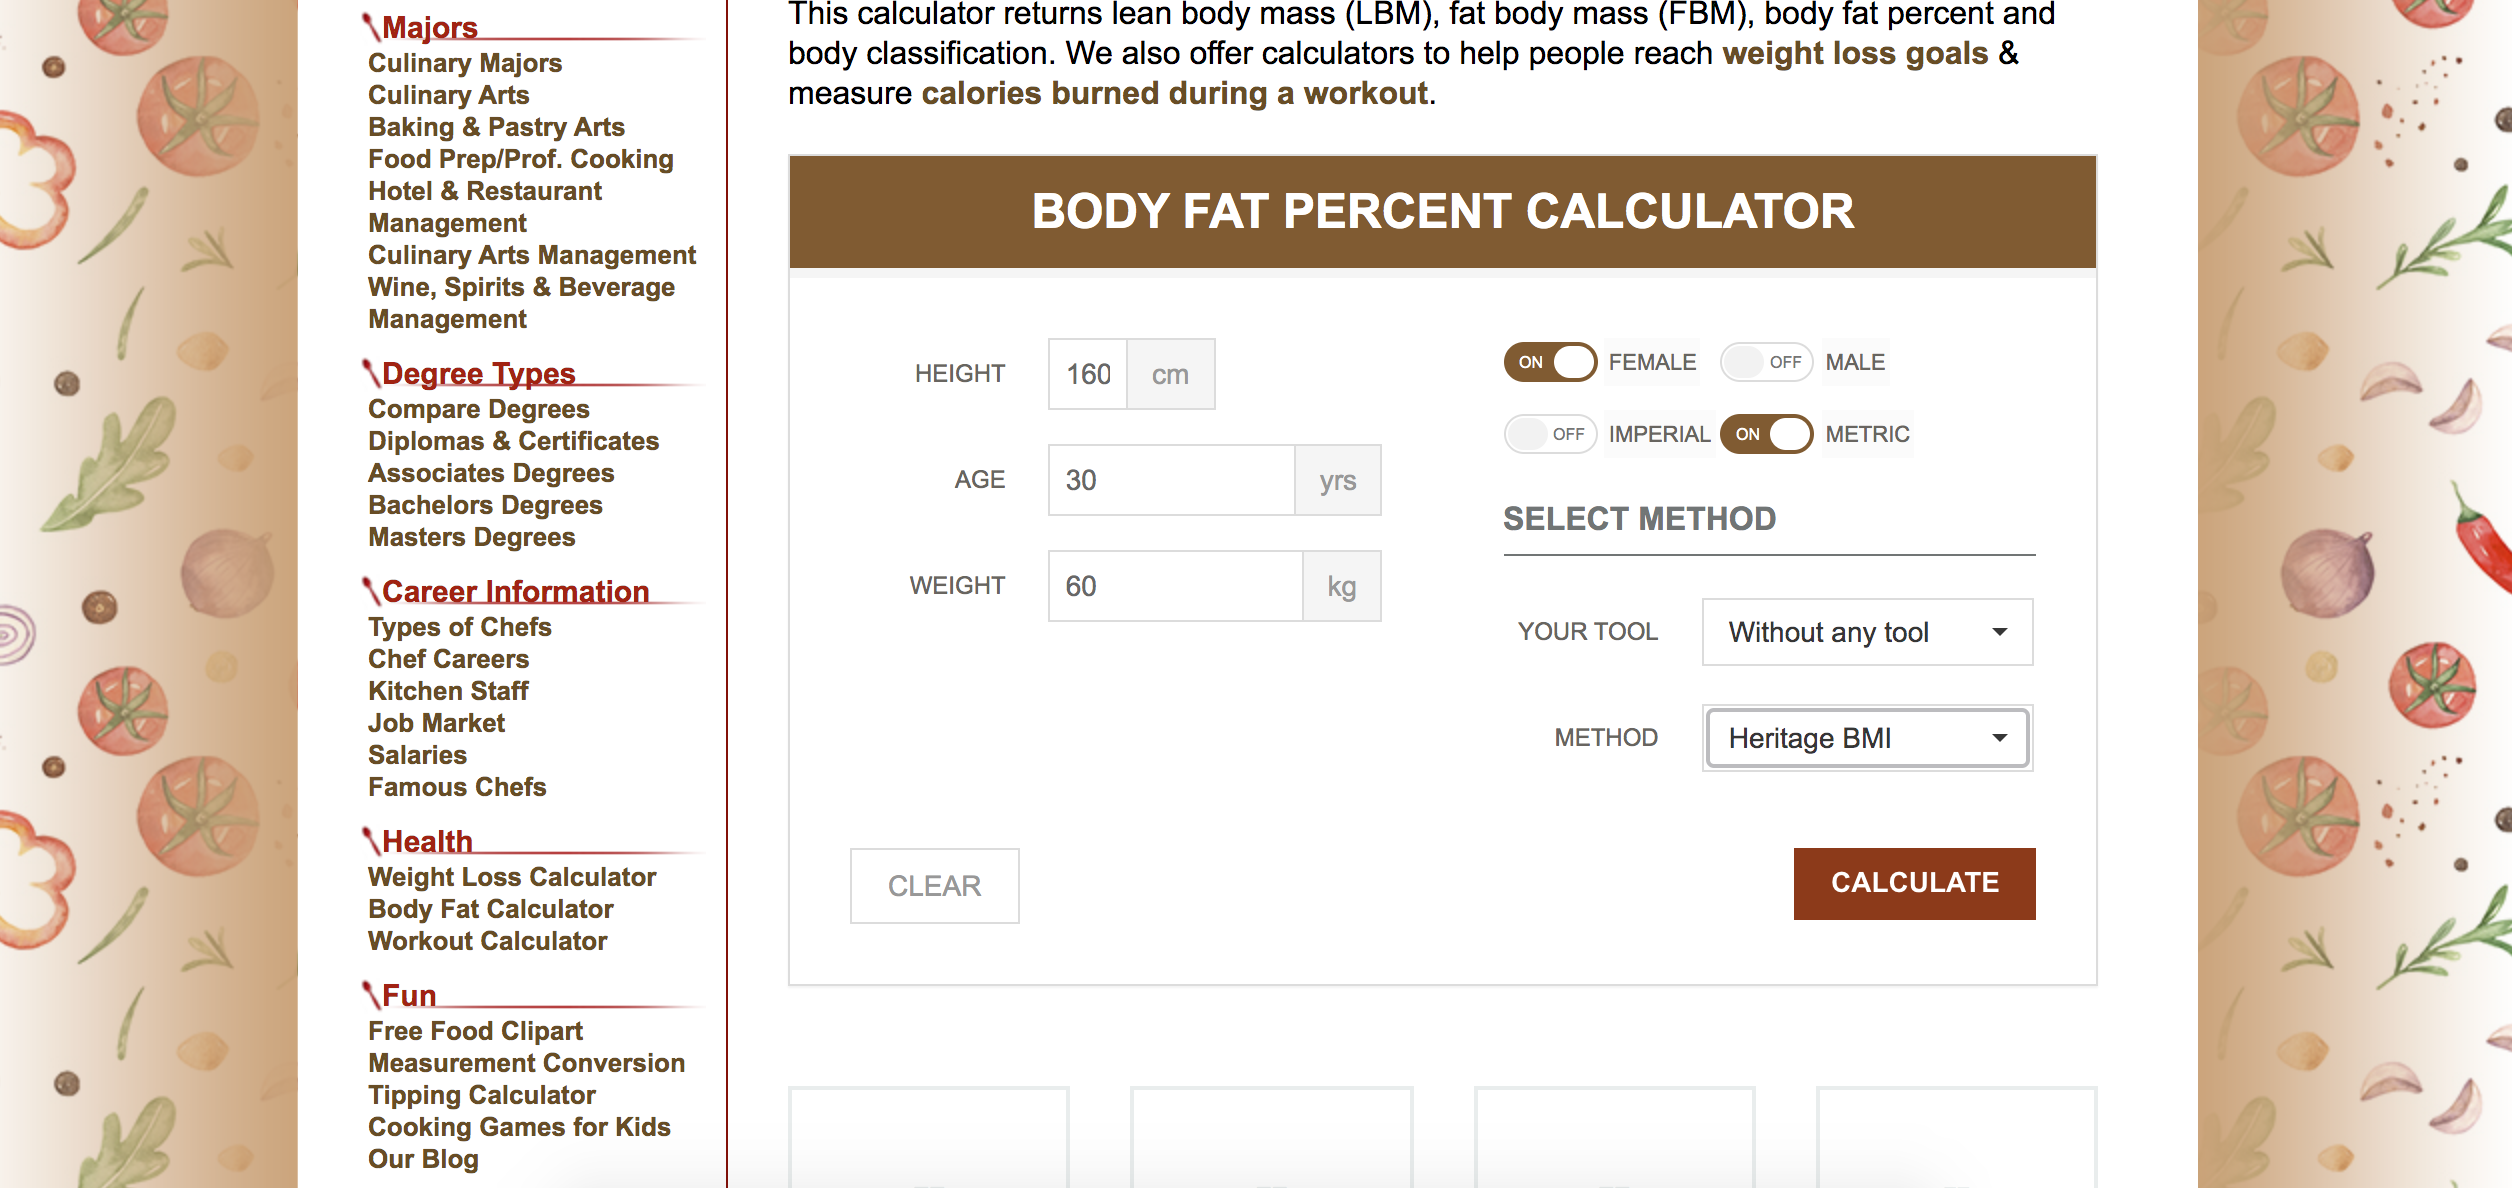The image size is (2512, 1188).
Task: Open Degree Types section heading
Action: 478,373
